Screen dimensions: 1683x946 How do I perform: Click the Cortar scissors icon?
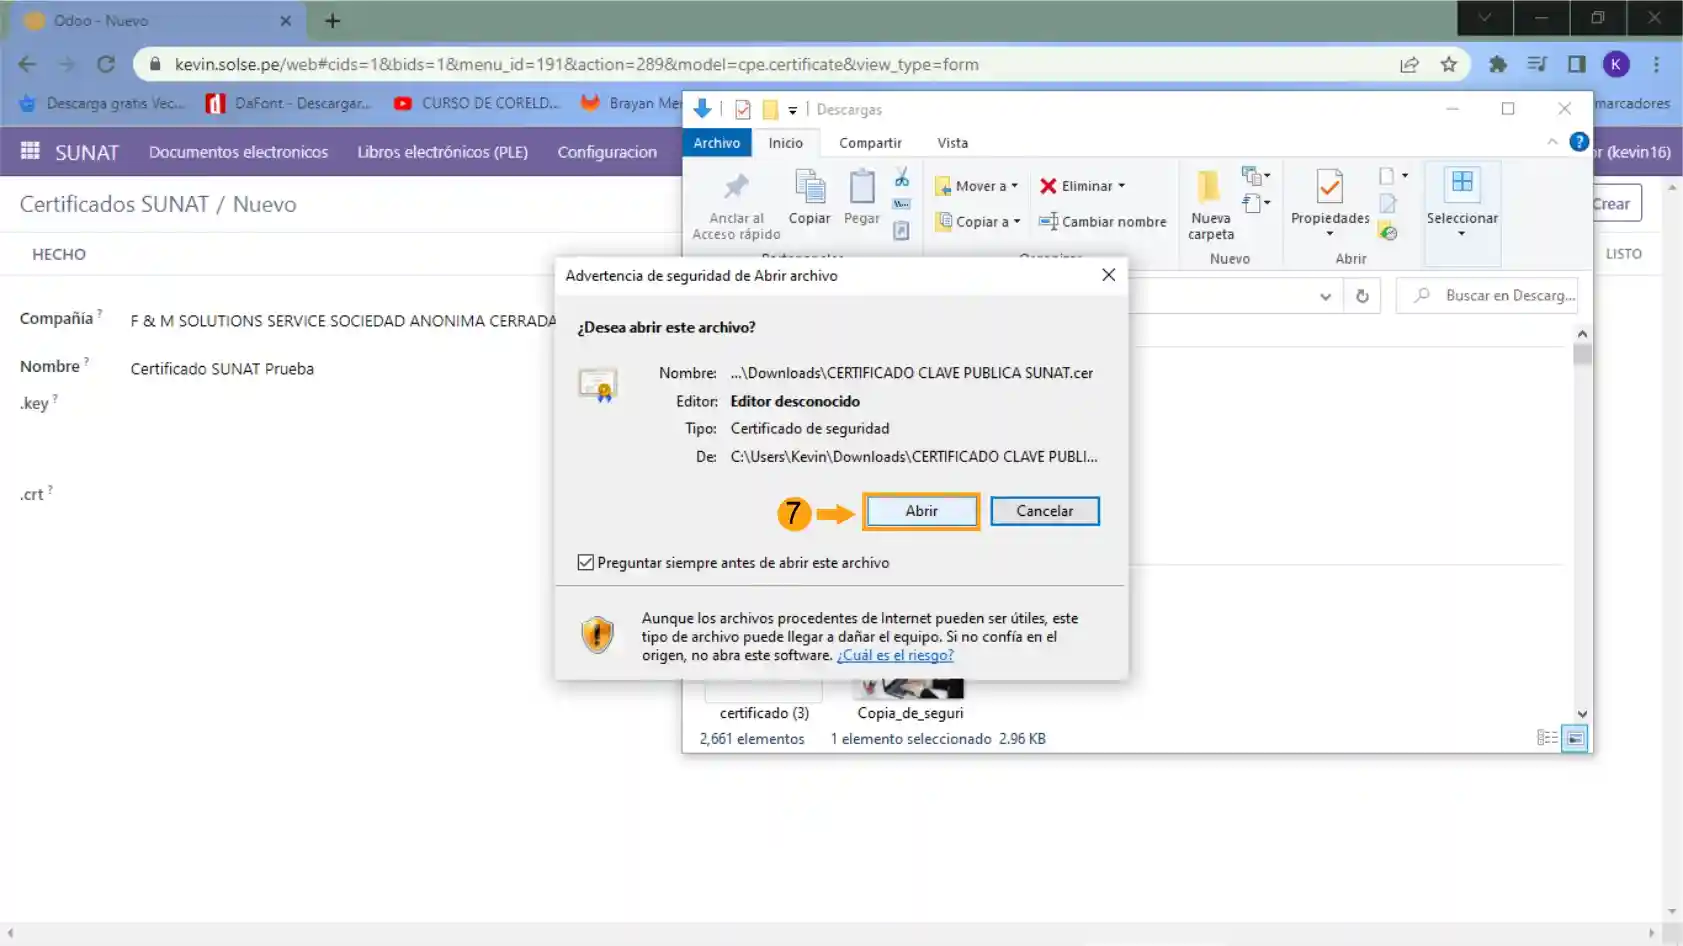pyautogui.click(x=902, y=179)
